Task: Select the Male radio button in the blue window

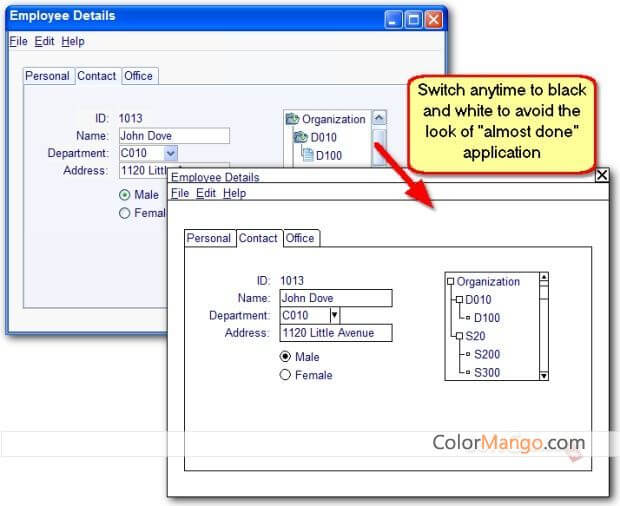Action: point(124,195)
